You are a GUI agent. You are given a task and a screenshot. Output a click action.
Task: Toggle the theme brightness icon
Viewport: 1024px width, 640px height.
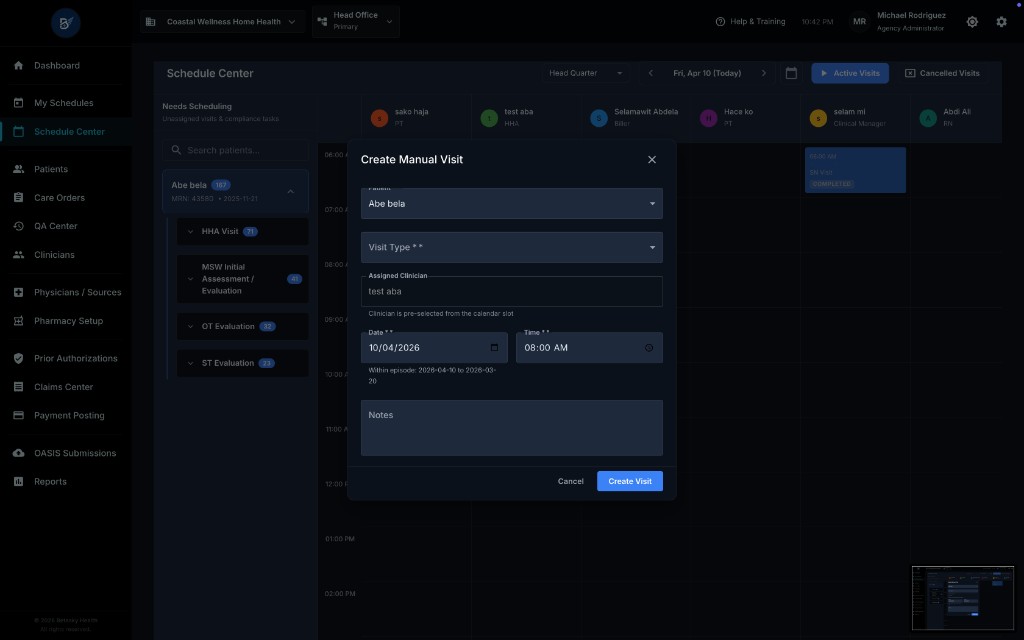(972, 22)
